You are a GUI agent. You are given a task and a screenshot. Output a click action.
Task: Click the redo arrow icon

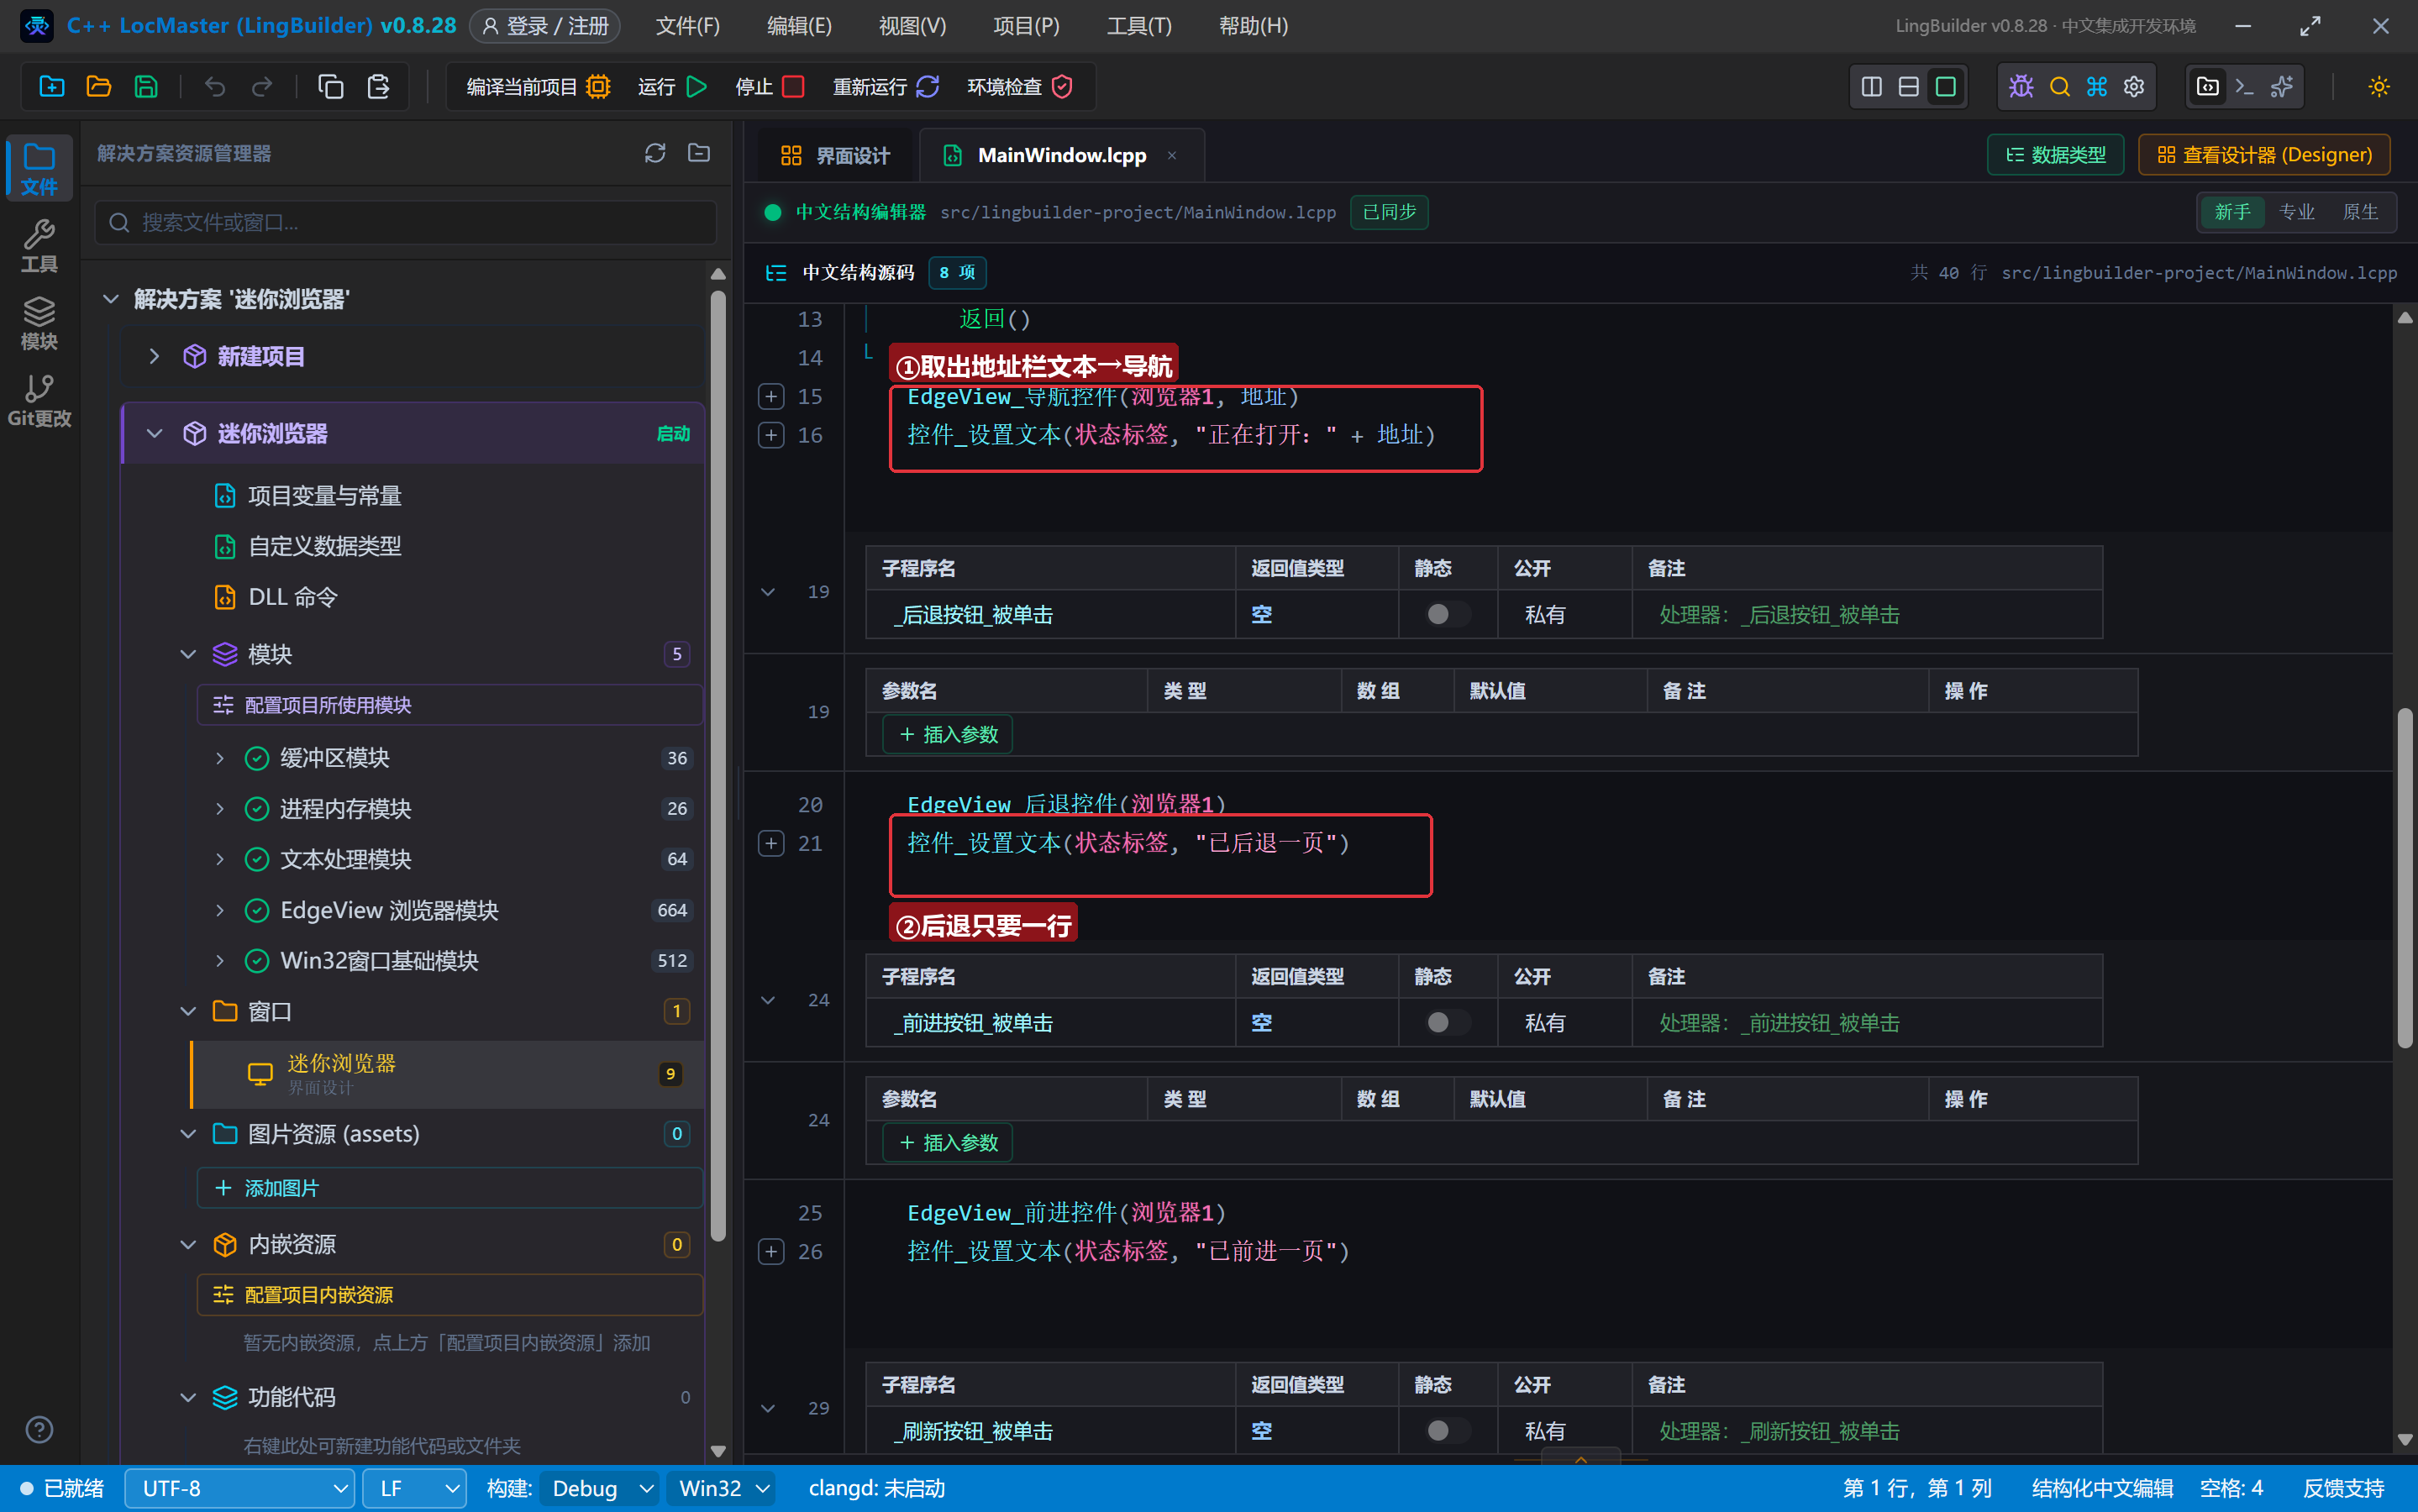[x=262, y=87]
